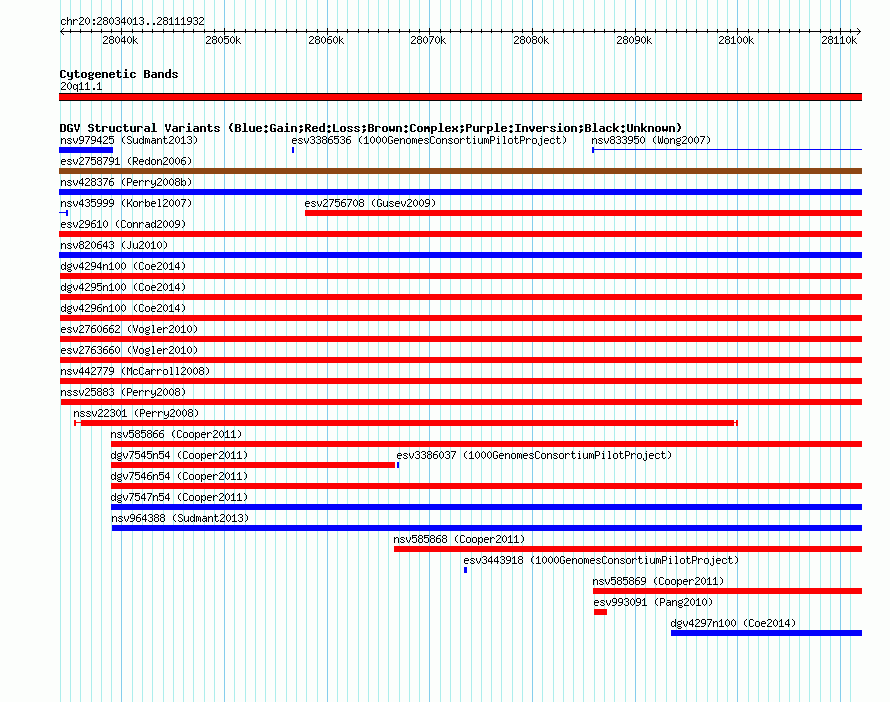Open the dgv4296n100 (Coe2014) variant label

click(123, 308)
